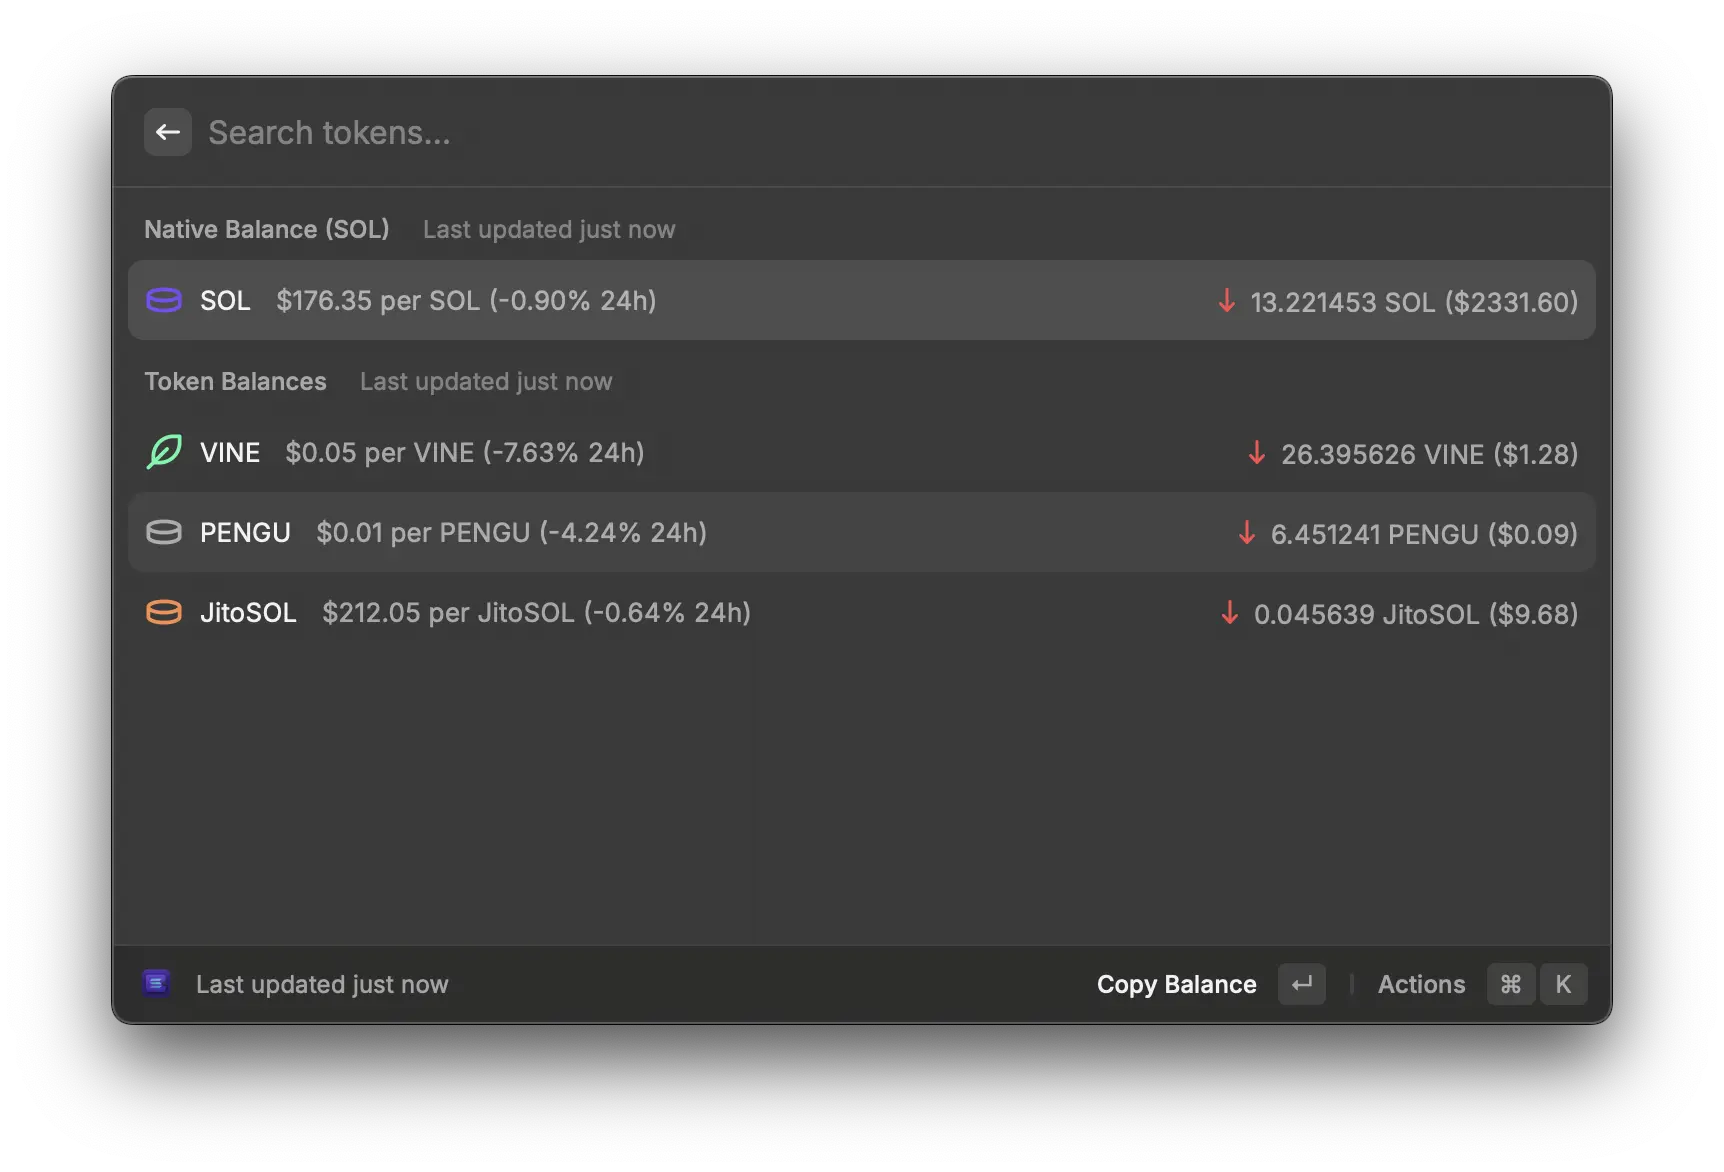This screenshot has height=1172, width=1724.
Task: Click the orange JitoSOL coin icon
Action: pos(163,612)
